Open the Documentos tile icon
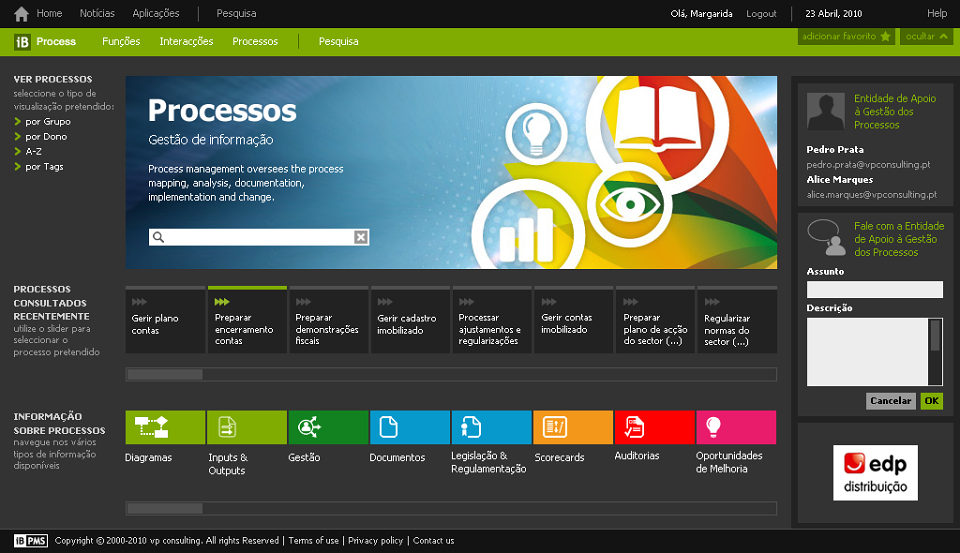 410,427
